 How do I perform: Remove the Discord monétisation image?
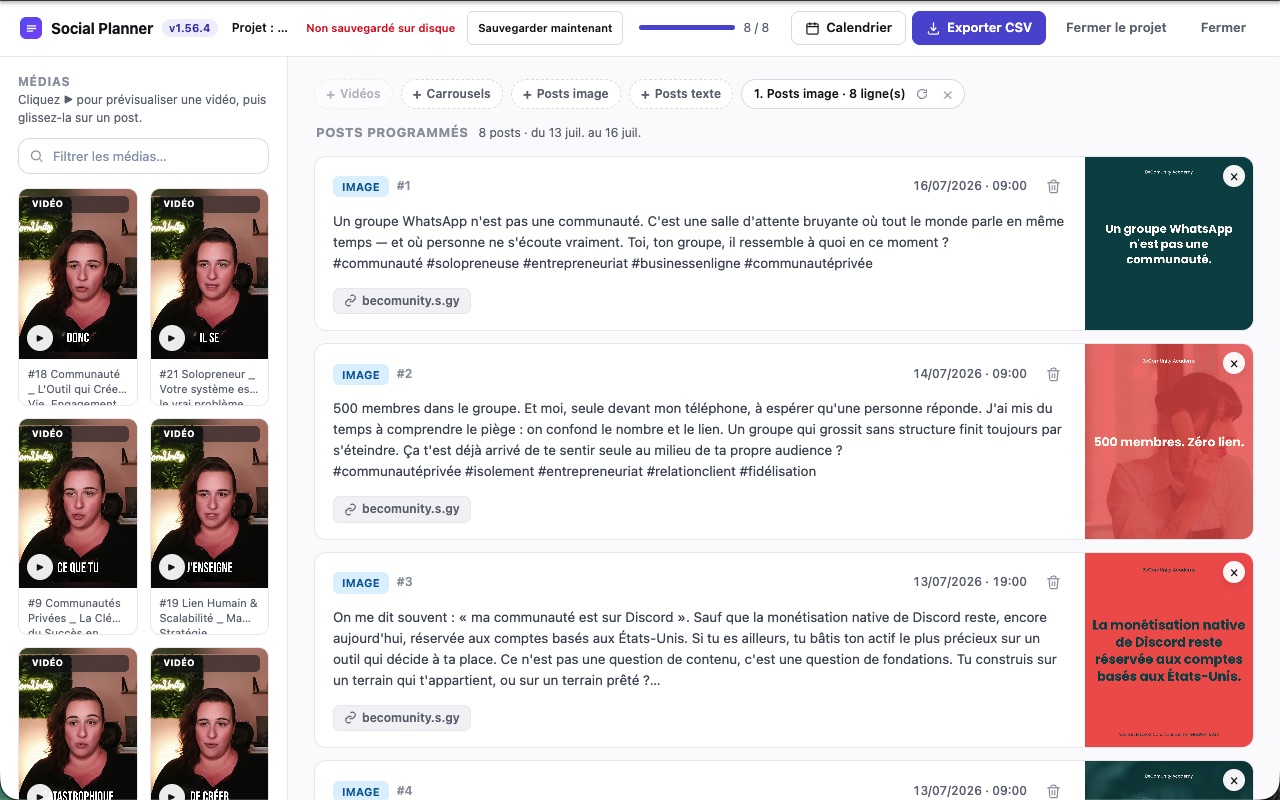(1234, 572)
